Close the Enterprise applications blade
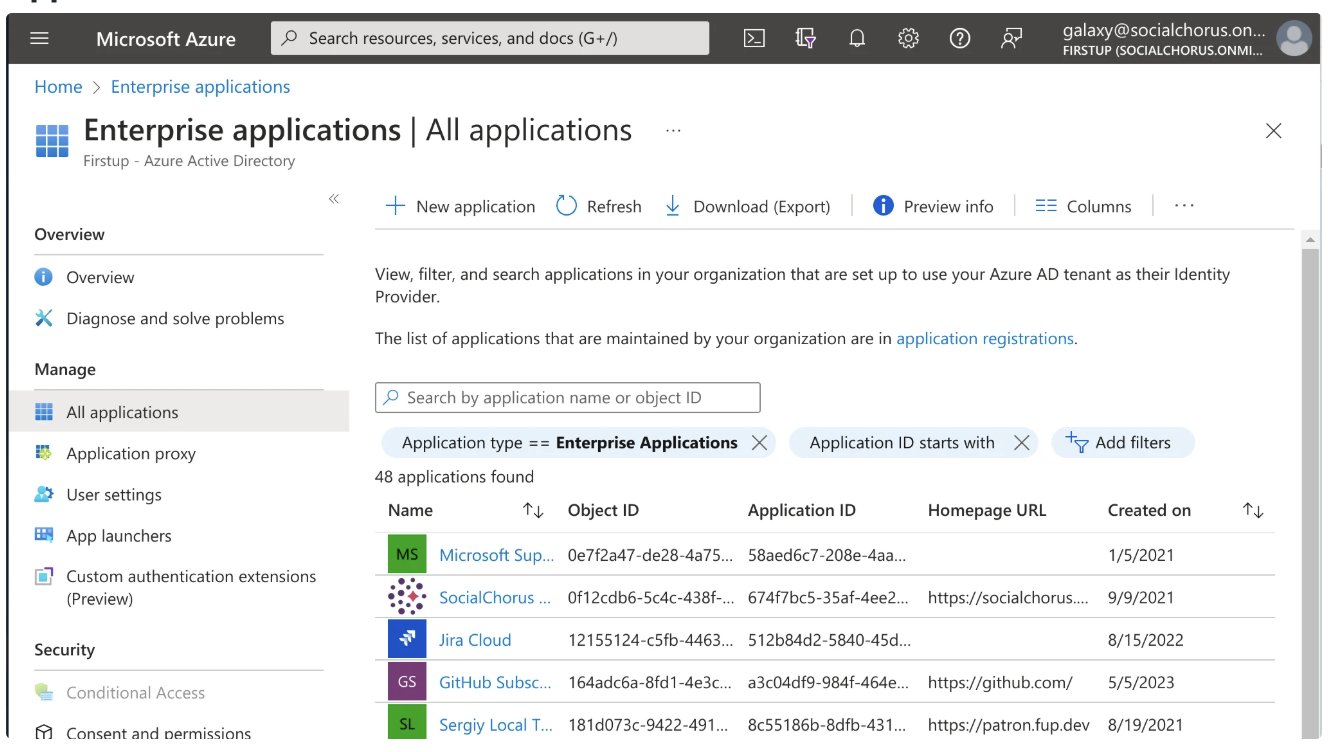Viewport: 1330px width, 752px height. tap(1273, 131)
